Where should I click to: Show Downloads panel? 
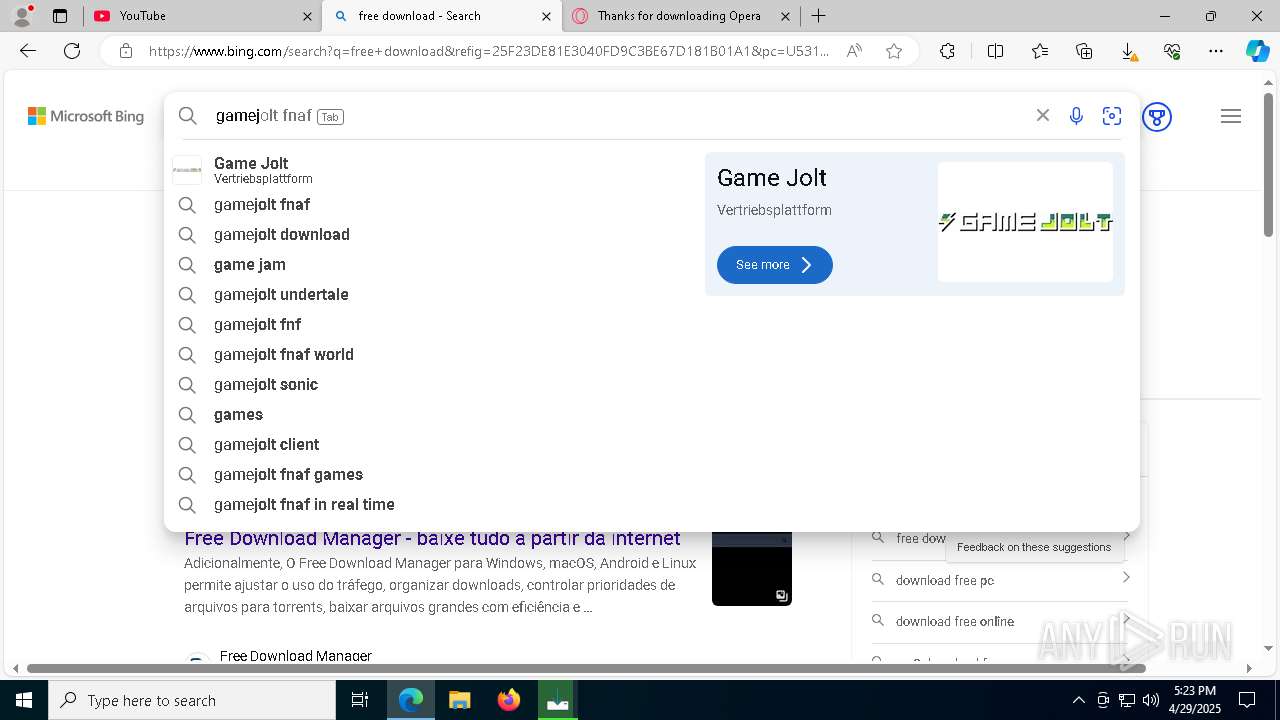pos(1128,51)
